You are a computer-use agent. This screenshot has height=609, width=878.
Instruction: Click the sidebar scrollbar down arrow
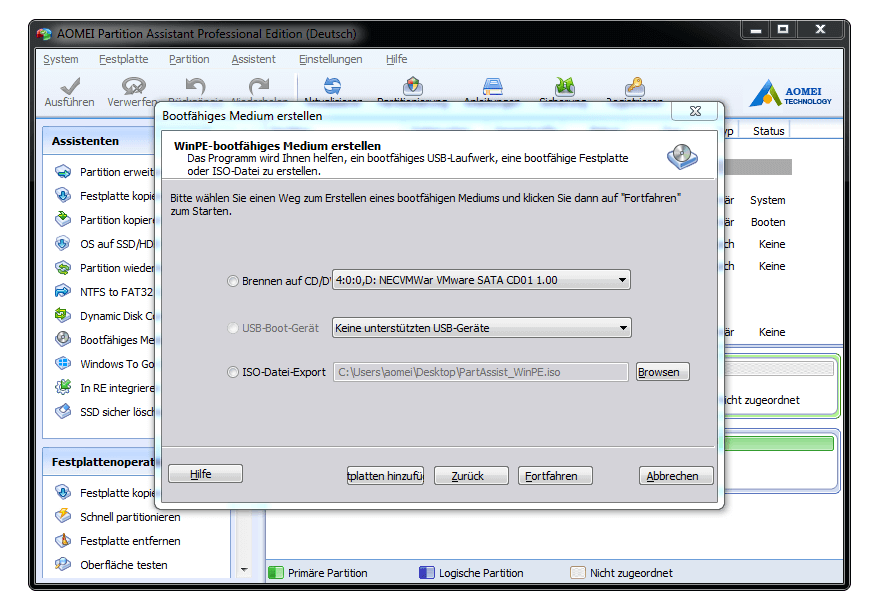(x=244, y=570)
